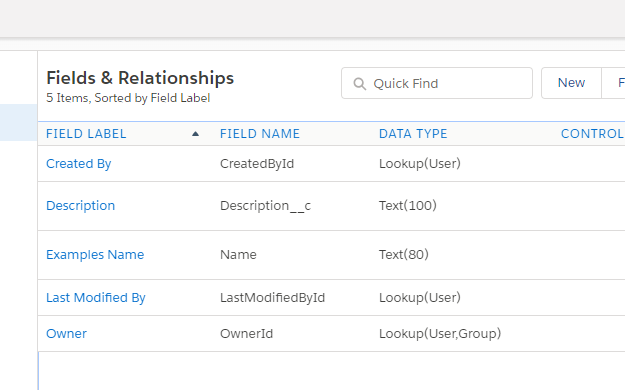Click the magnifier icon in Quick Find
625x390 pixels.
pyautogui.click(x=360, y=84)
